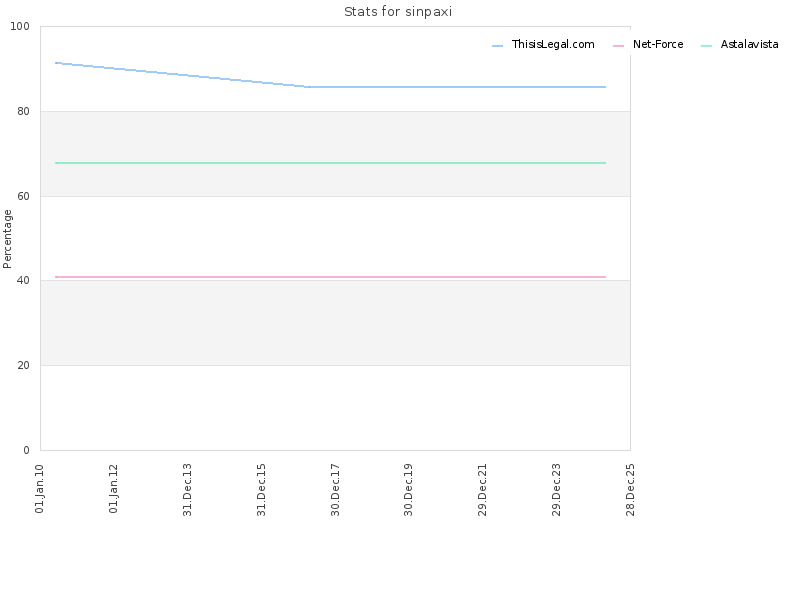Select the 30.Dec.17 x-axis date label
This screenshot has height=600, width=800.
tap(335, 490)
